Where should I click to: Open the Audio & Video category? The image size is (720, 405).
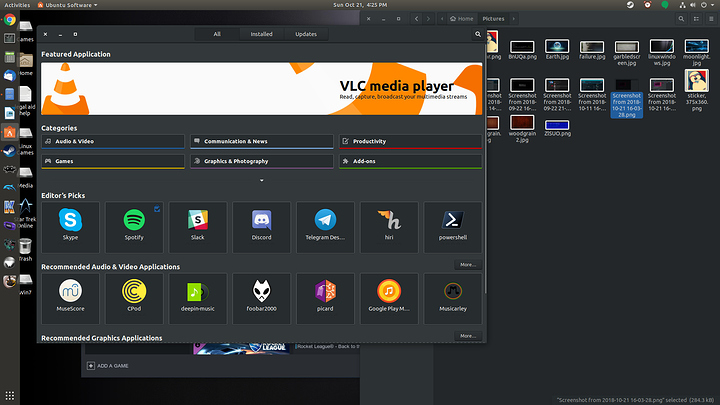(112, 141)
